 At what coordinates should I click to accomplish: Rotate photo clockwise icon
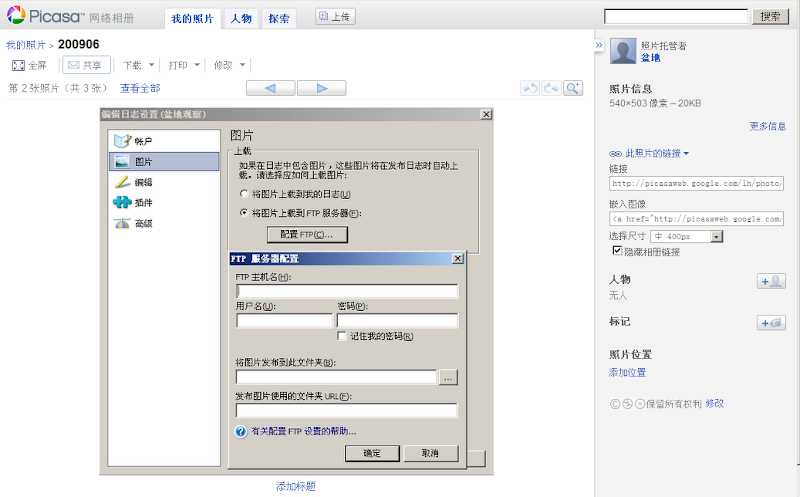click(x=552, y=88)
